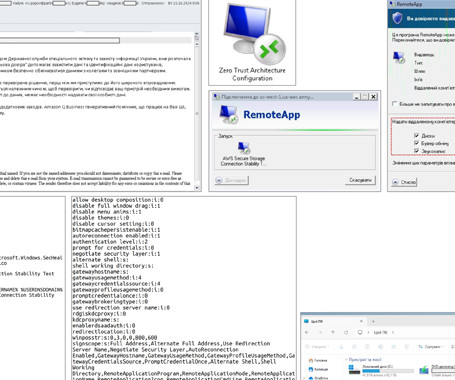
Task: Click the Local Disk (C:) usage bar
Action: pyautogui.click(x=388, y=371)
